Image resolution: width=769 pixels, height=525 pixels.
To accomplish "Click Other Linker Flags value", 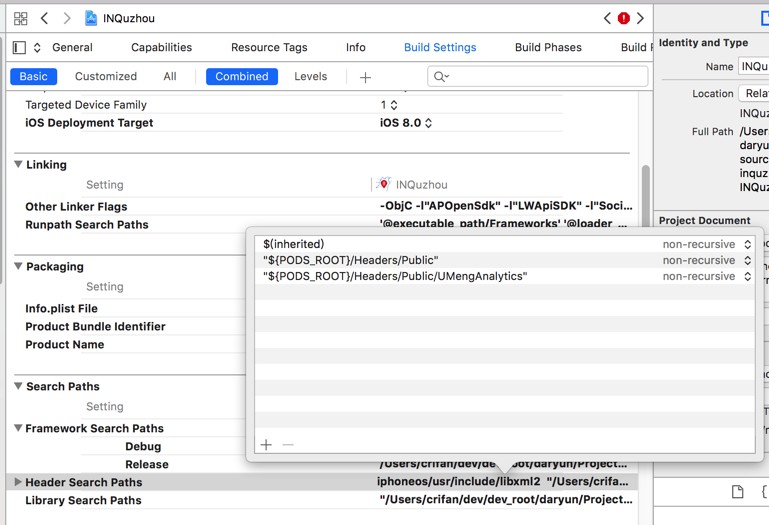I will [x=506, y=206].
